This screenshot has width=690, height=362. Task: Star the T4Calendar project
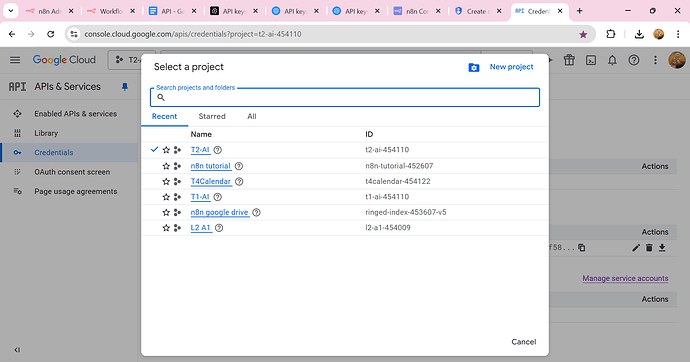tap(166, 181)
